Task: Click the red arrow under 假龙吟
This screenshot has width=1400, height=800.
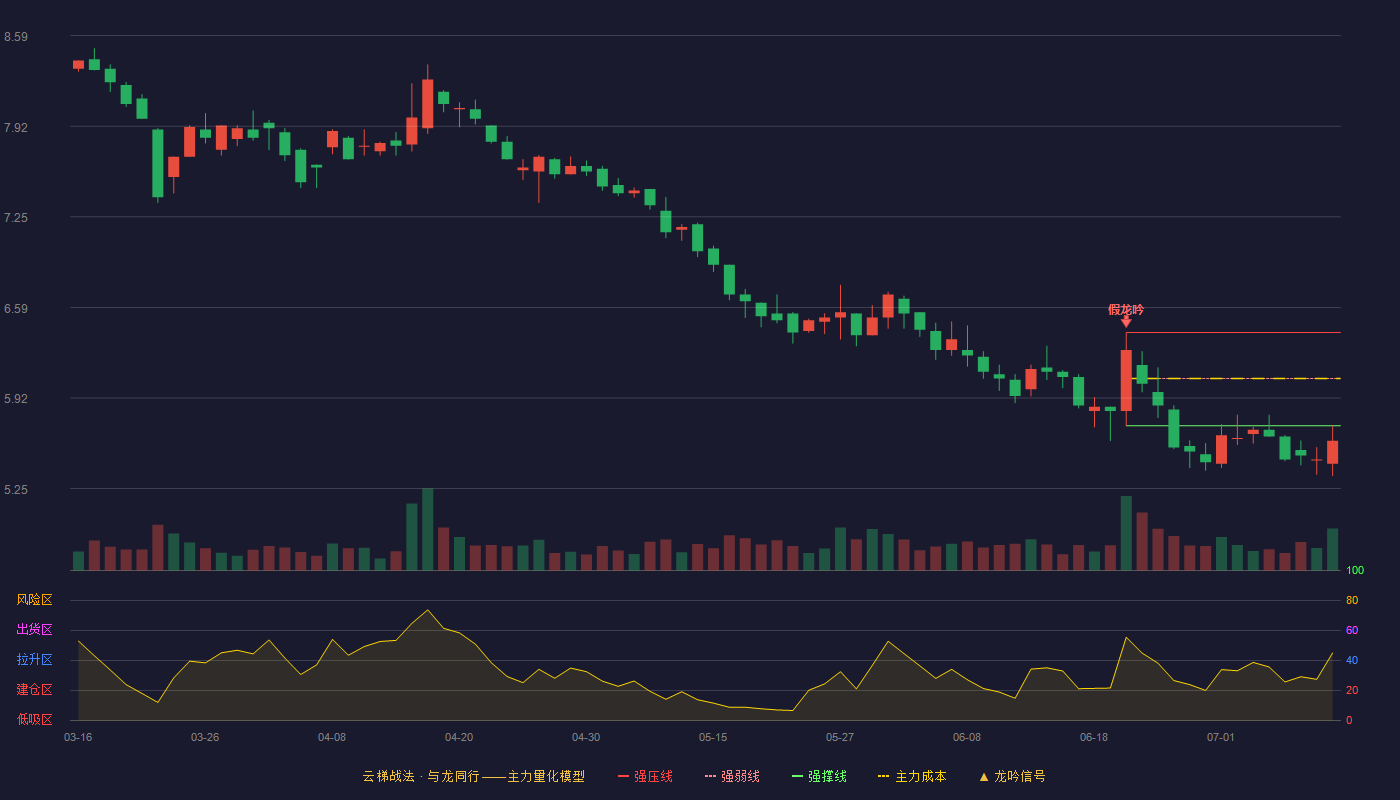Action: point(1126,322)
